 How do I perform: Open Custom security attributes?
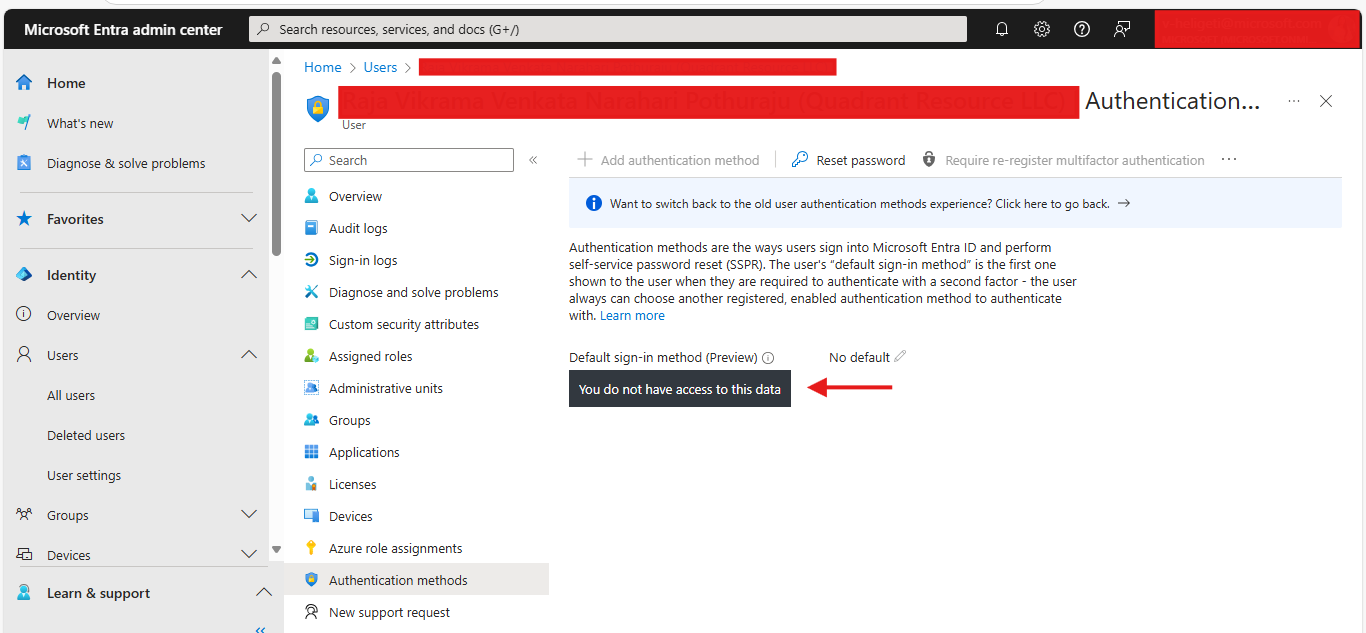pos(403,323)
